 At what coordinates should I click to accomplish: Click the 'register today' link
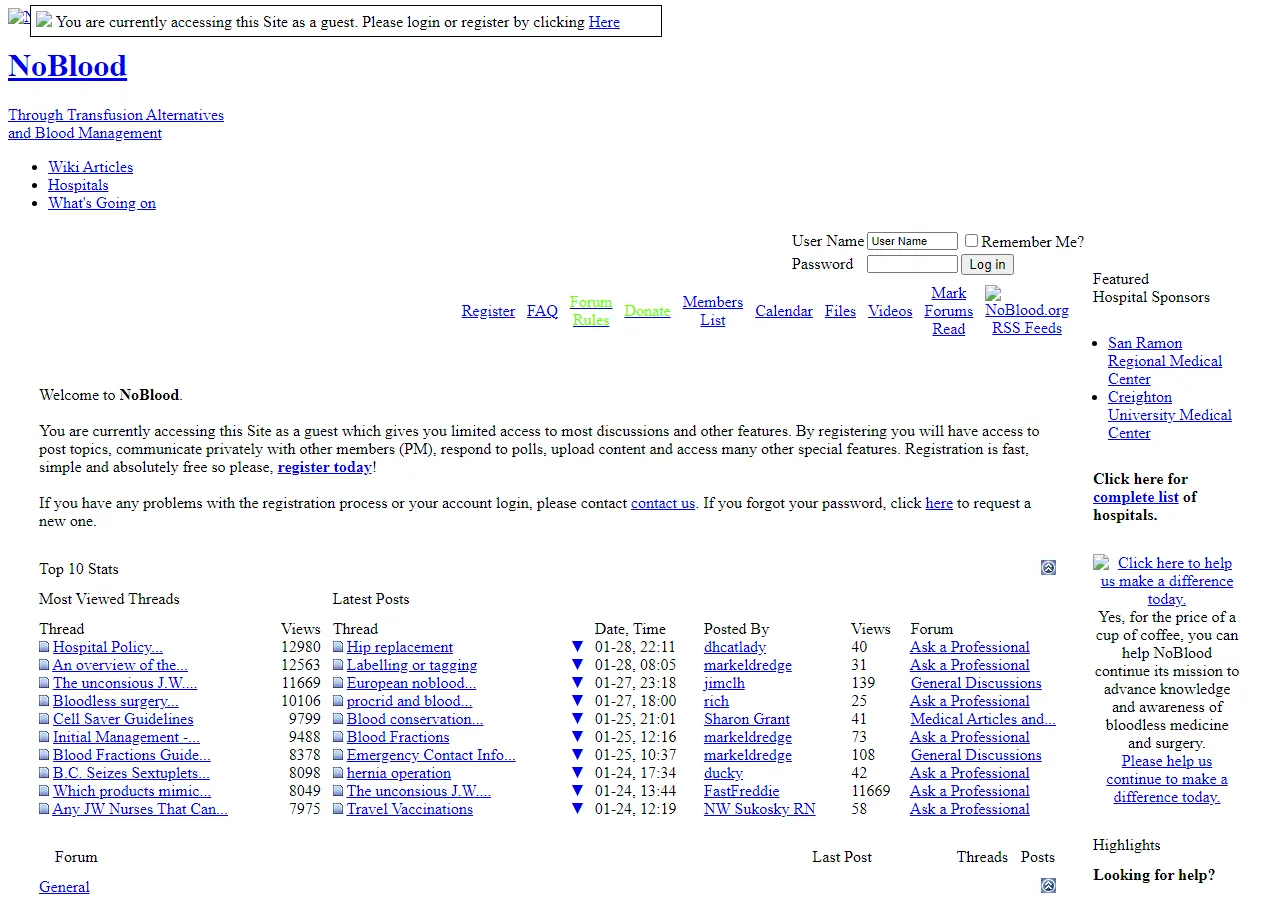click(325, 467)
